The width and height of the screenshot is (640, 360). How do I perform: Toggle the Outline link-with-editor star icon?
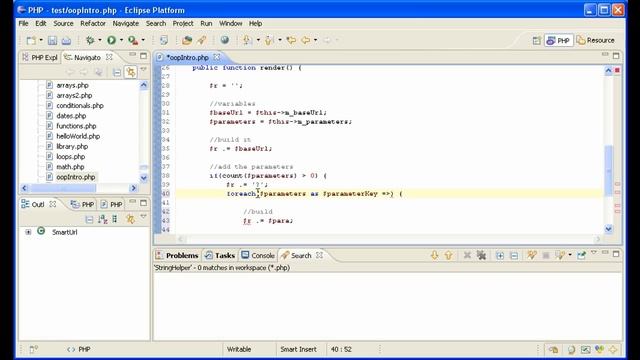pyautogui.click(x=130, y=220)
